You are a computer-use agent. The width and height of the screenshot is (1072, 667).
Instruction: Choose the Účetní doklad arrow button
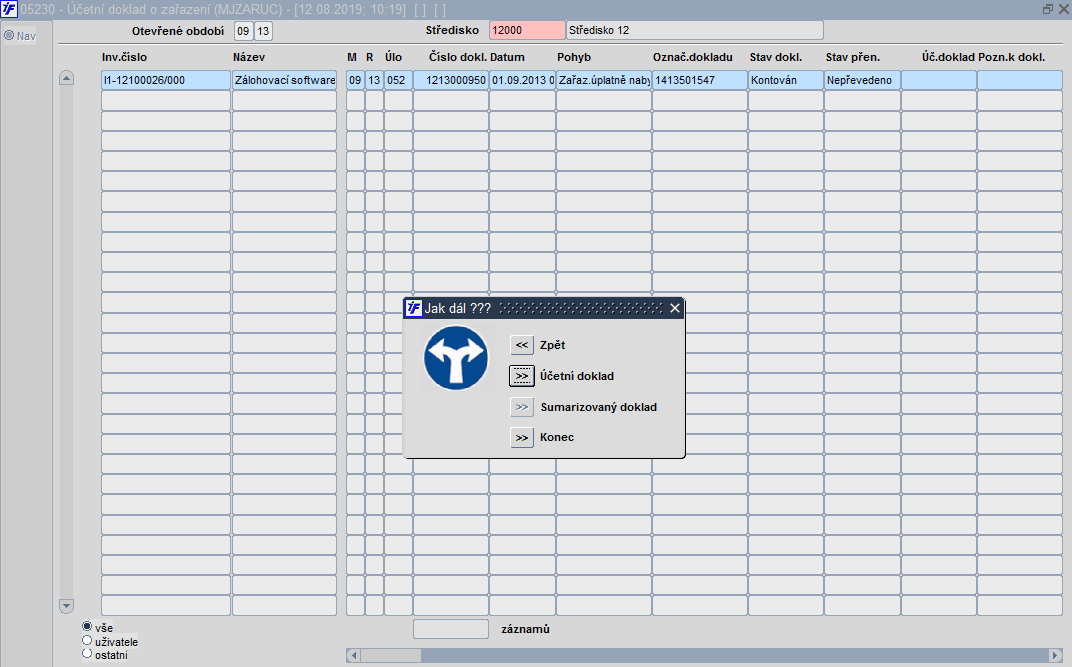pos(522,376)
